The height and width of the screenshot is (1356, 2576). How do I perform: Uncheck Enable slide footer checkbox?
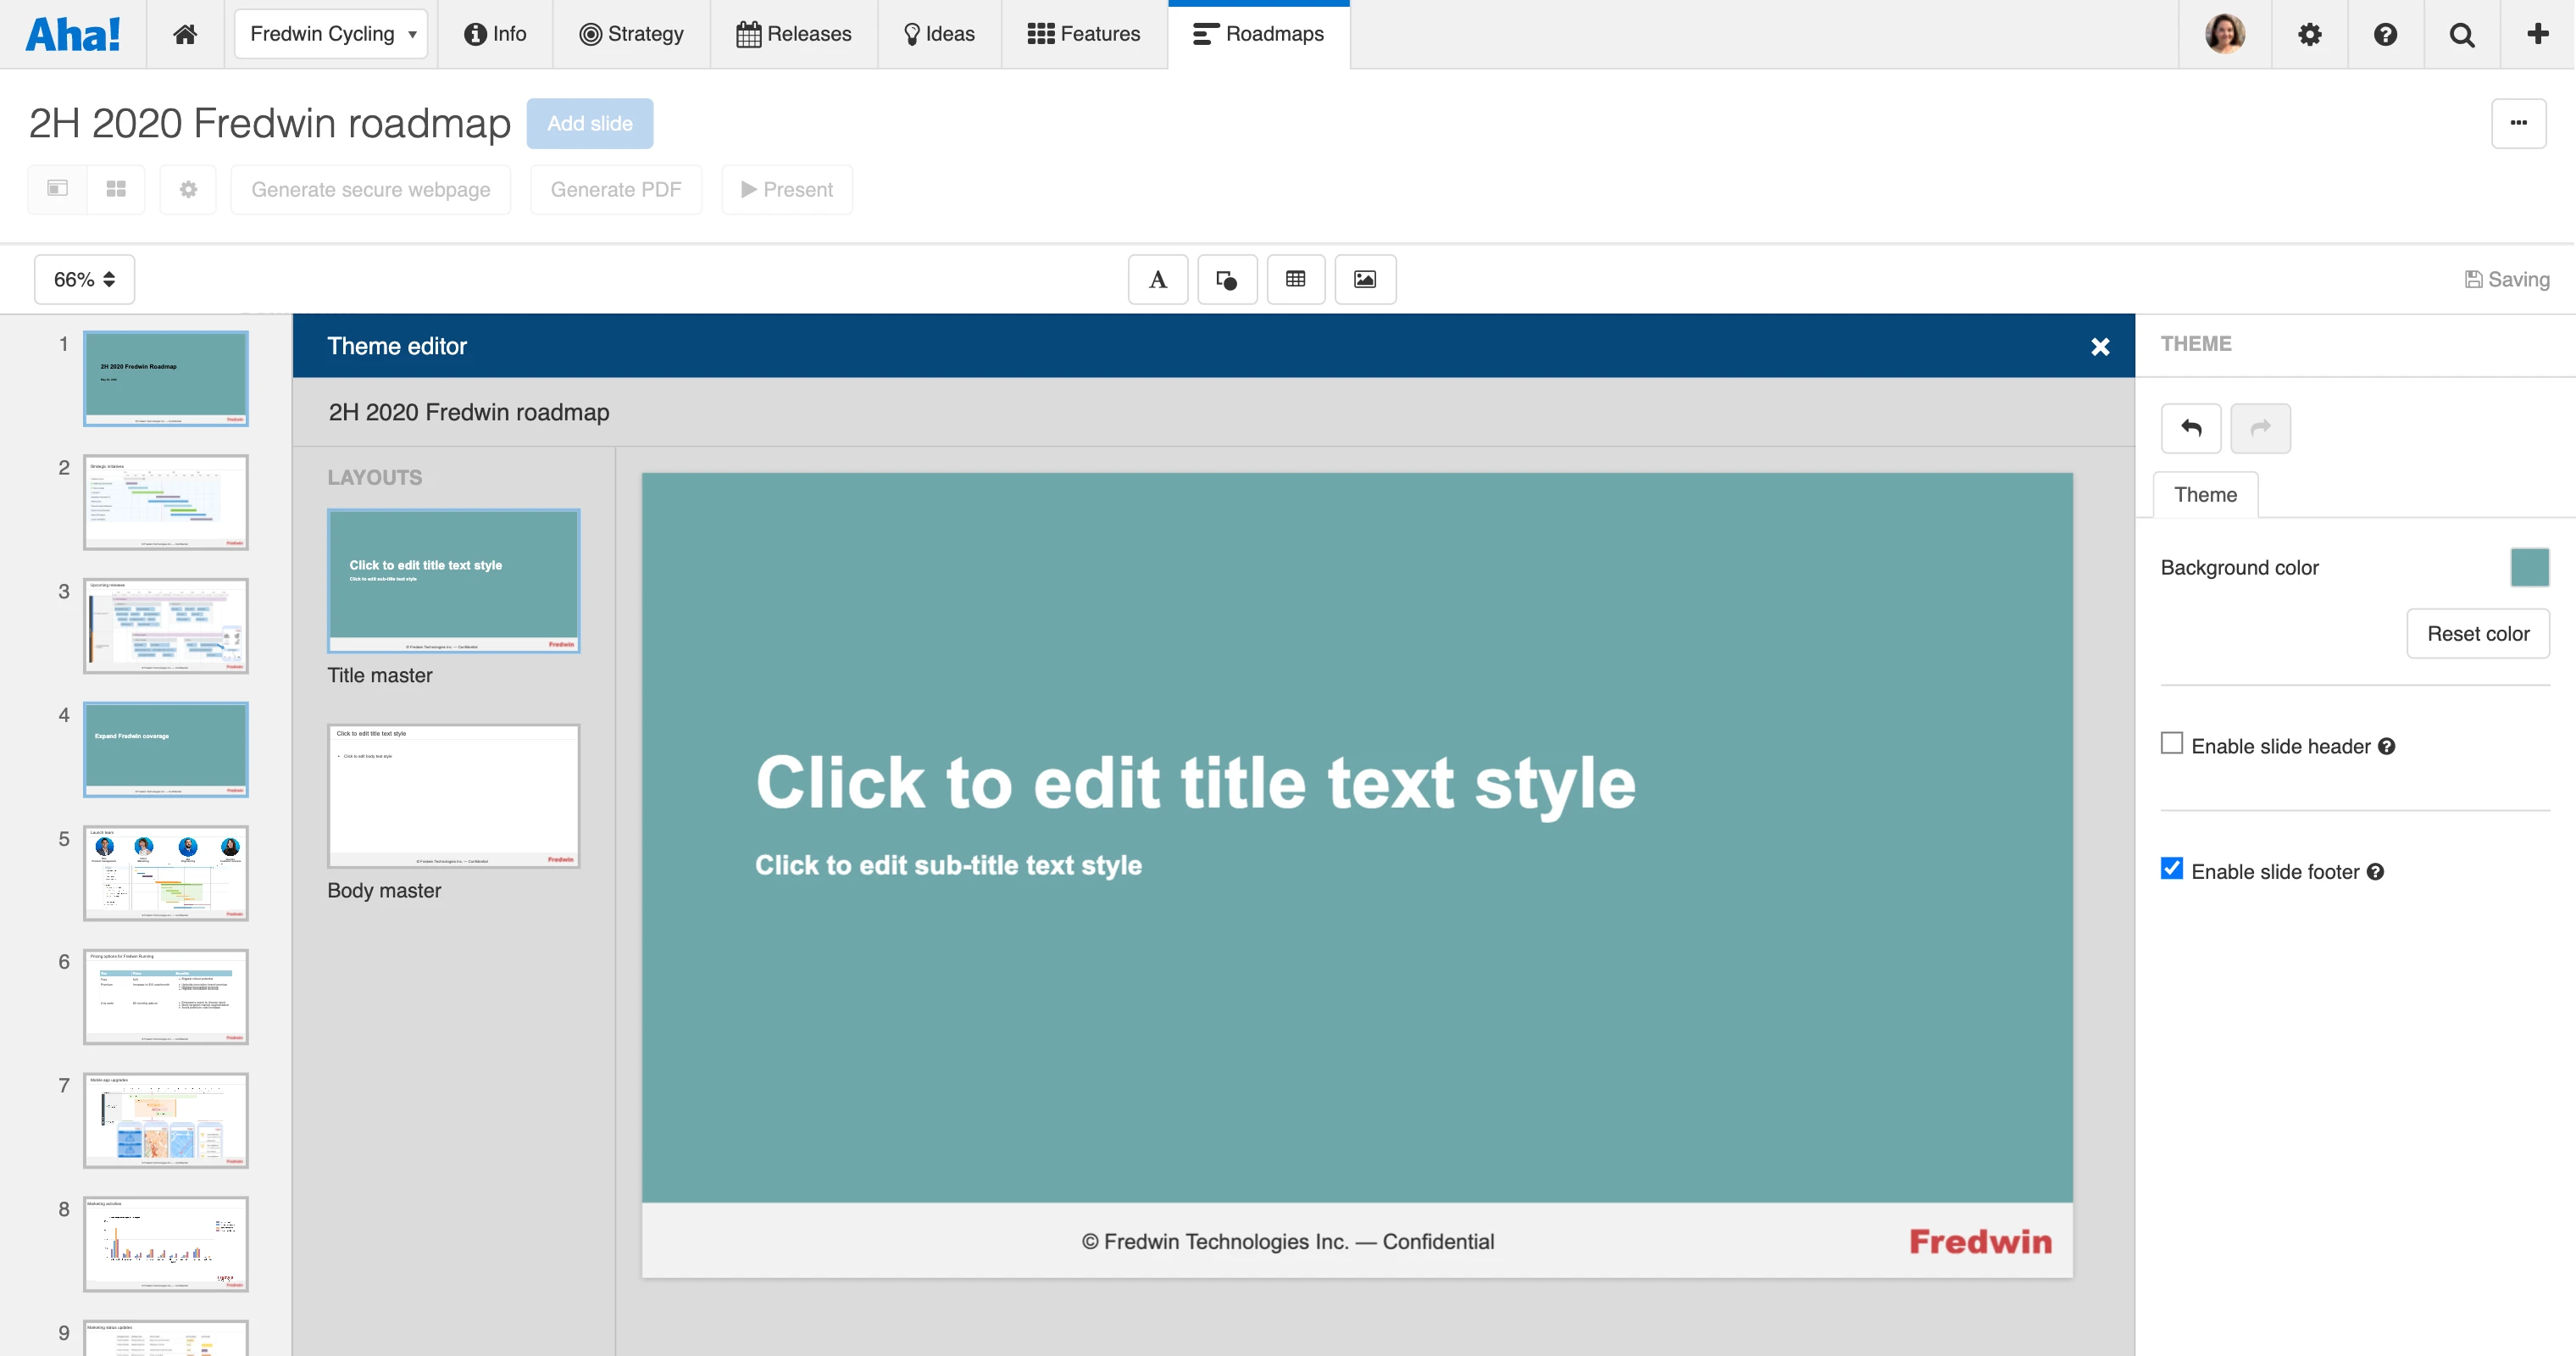2171,869
